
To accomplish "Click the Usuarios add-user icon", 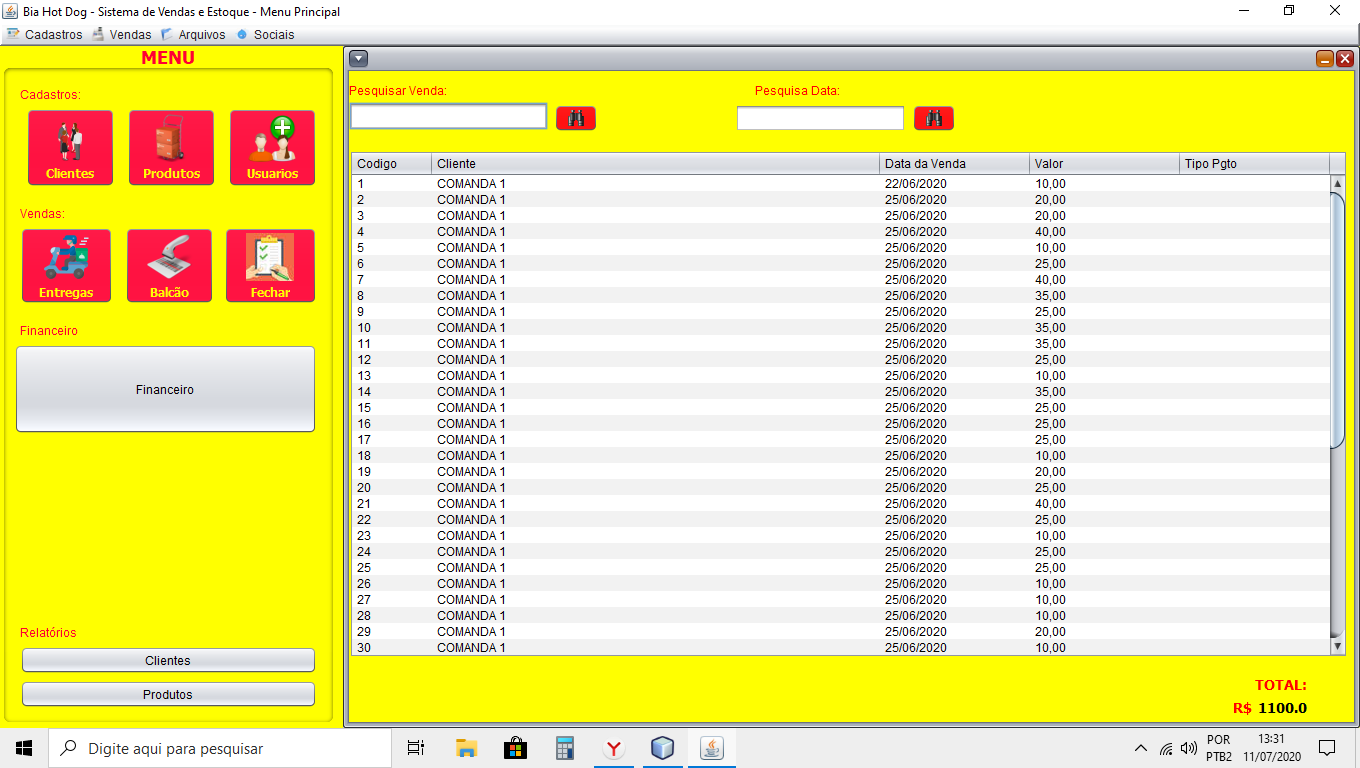I will click(272, 147).
